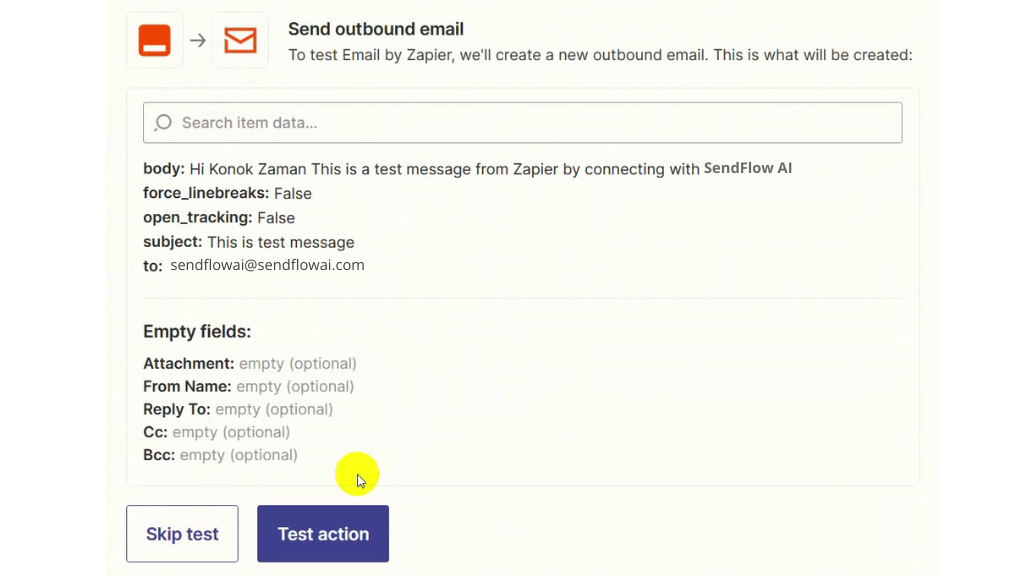Click the Skip test button
1024x576 pixels.
tap(182, 534)
